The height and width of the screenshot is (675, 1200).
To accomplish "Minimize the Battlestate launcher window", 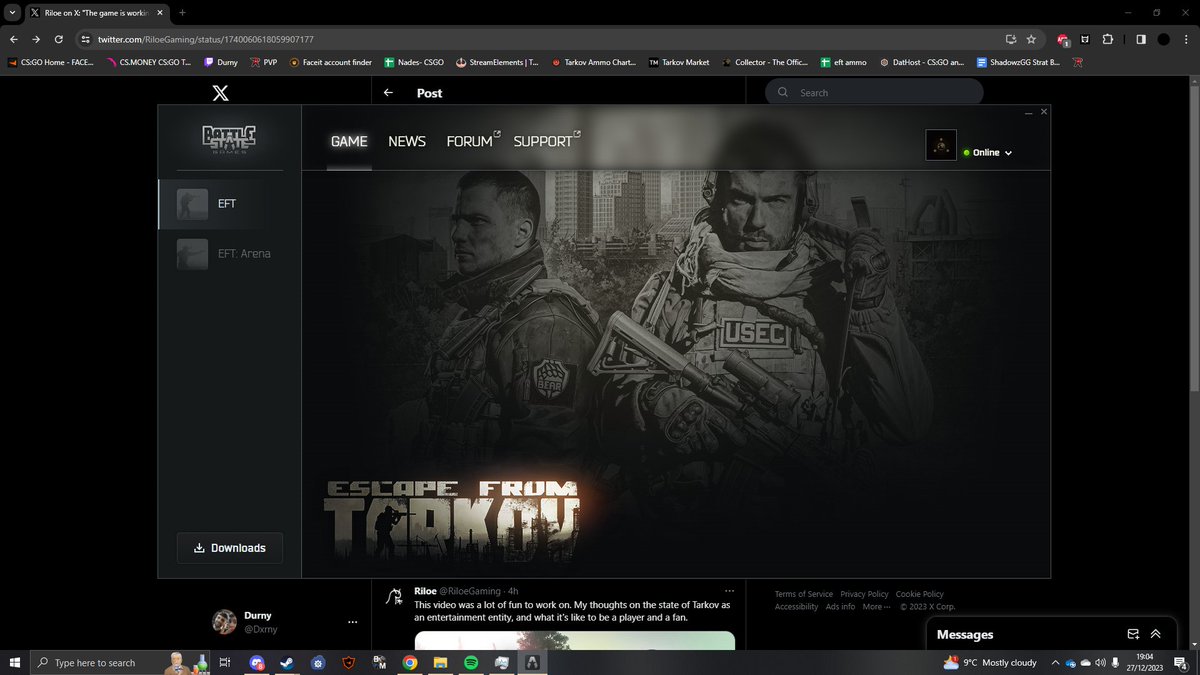I will tap(1029, 112).
